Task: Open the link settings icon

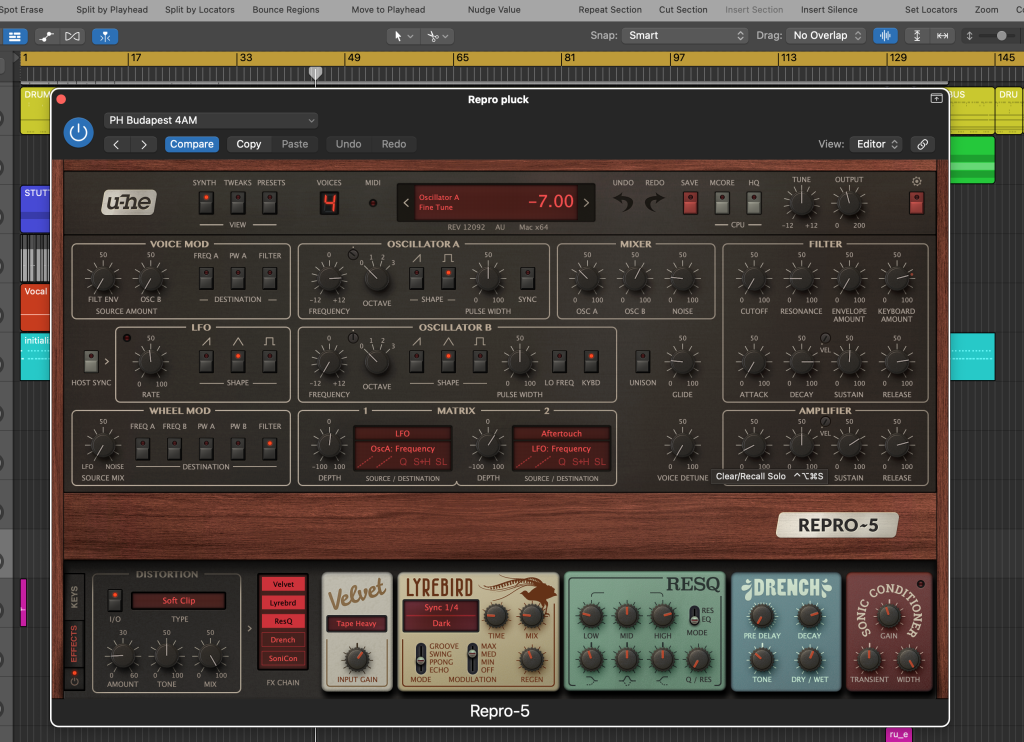Action: pyautogui.click(x=922, y=144)
